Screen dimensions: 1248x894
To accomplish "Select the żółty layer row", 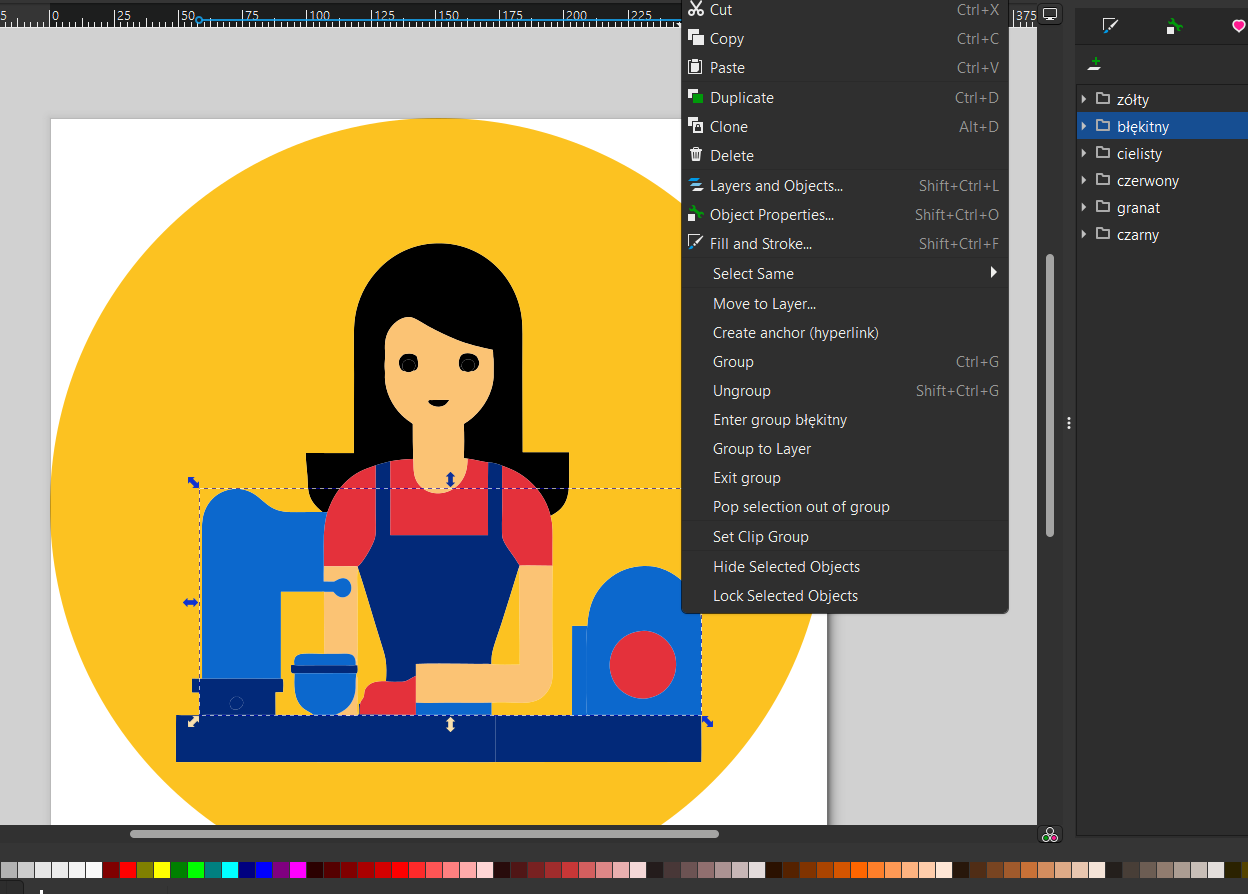I will pos(1162,99).
